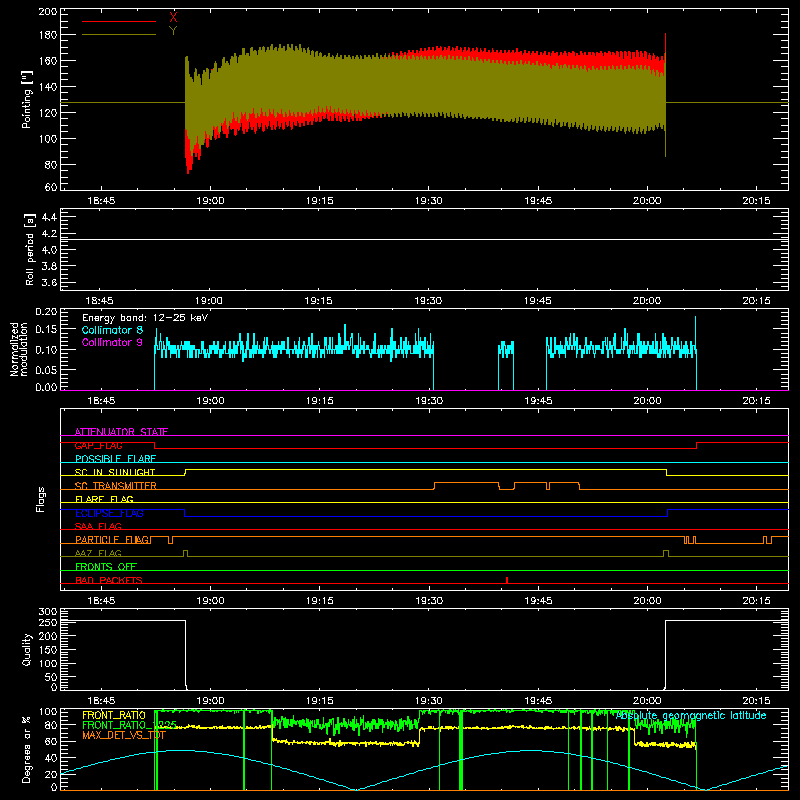
Task: Click the 'PARTICLE_FLAG' label
Action: coord(112,540)
